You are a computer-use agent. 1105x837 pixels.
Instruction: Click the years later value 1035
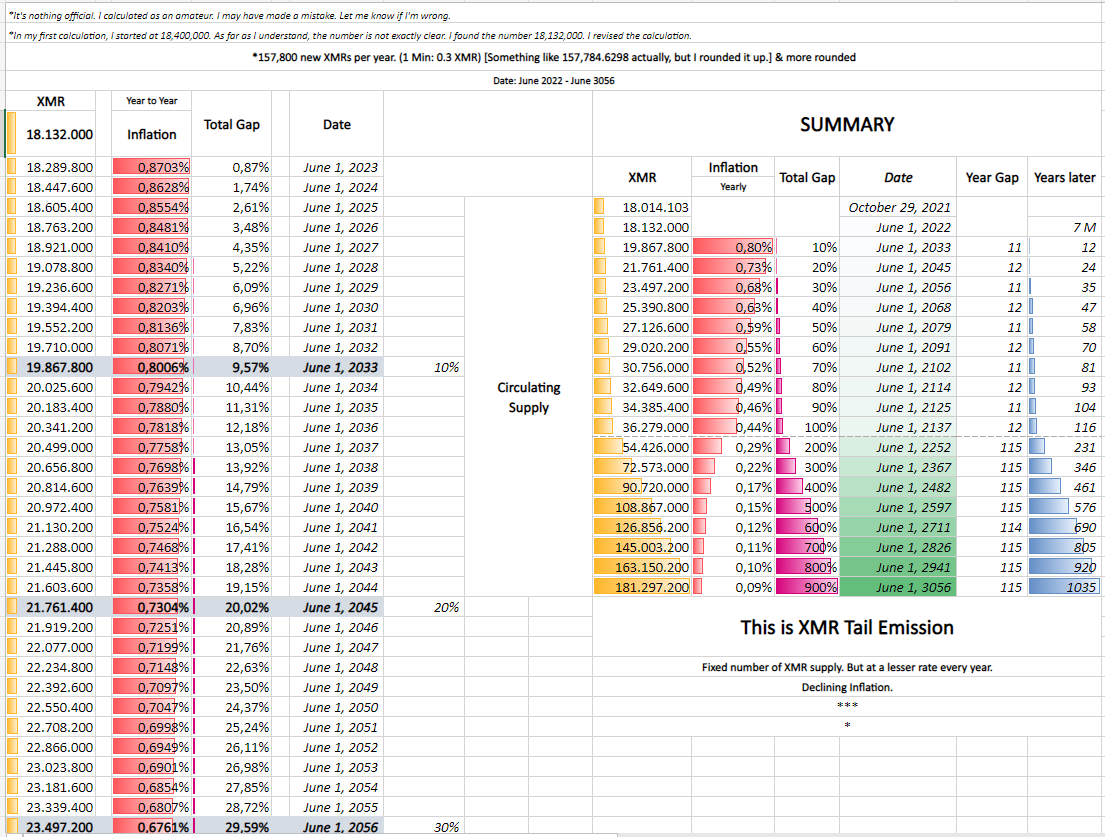pos(1063,587)
